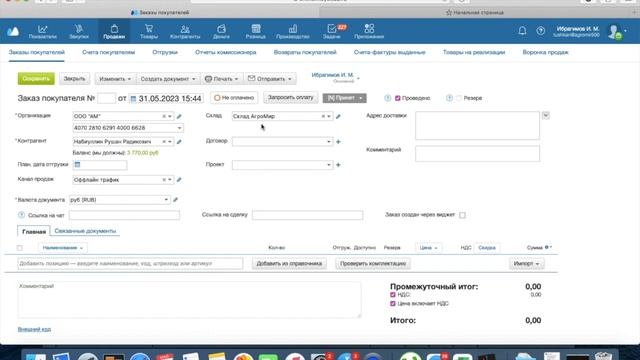Open the Возвраты покупателей tab
The image size is (640, 360).
click(305, 52)
